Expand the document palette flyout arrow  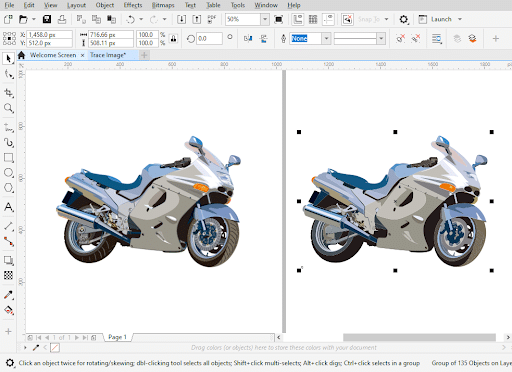click(x=25, y=348)
